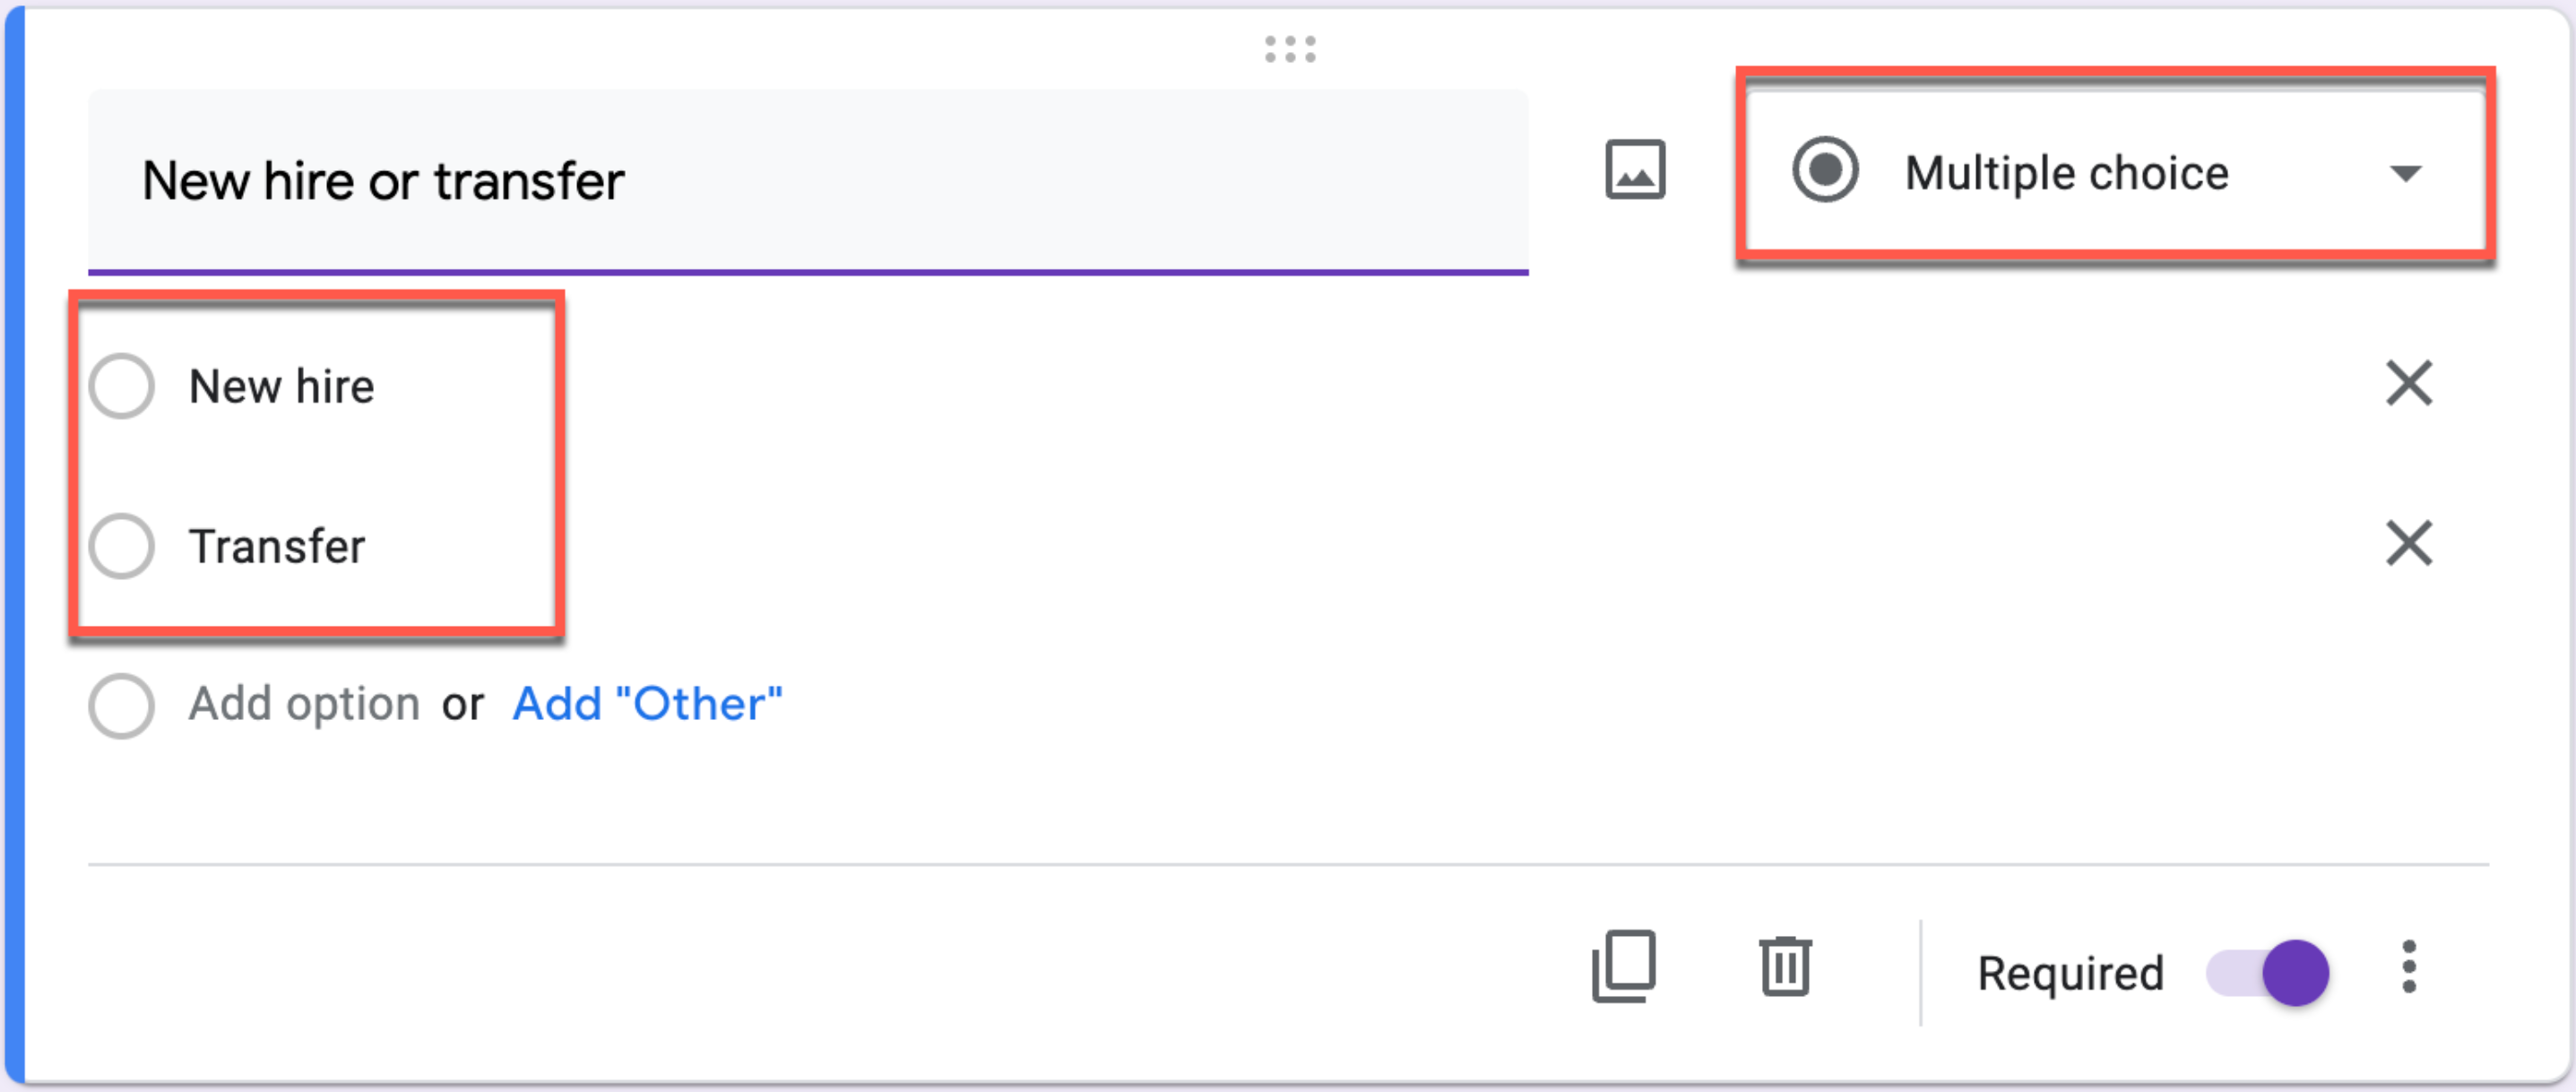Remove the "New hire" option with its X
The height and width of the screenshot is (1092, 2576).
click(x=2409, y=383)
